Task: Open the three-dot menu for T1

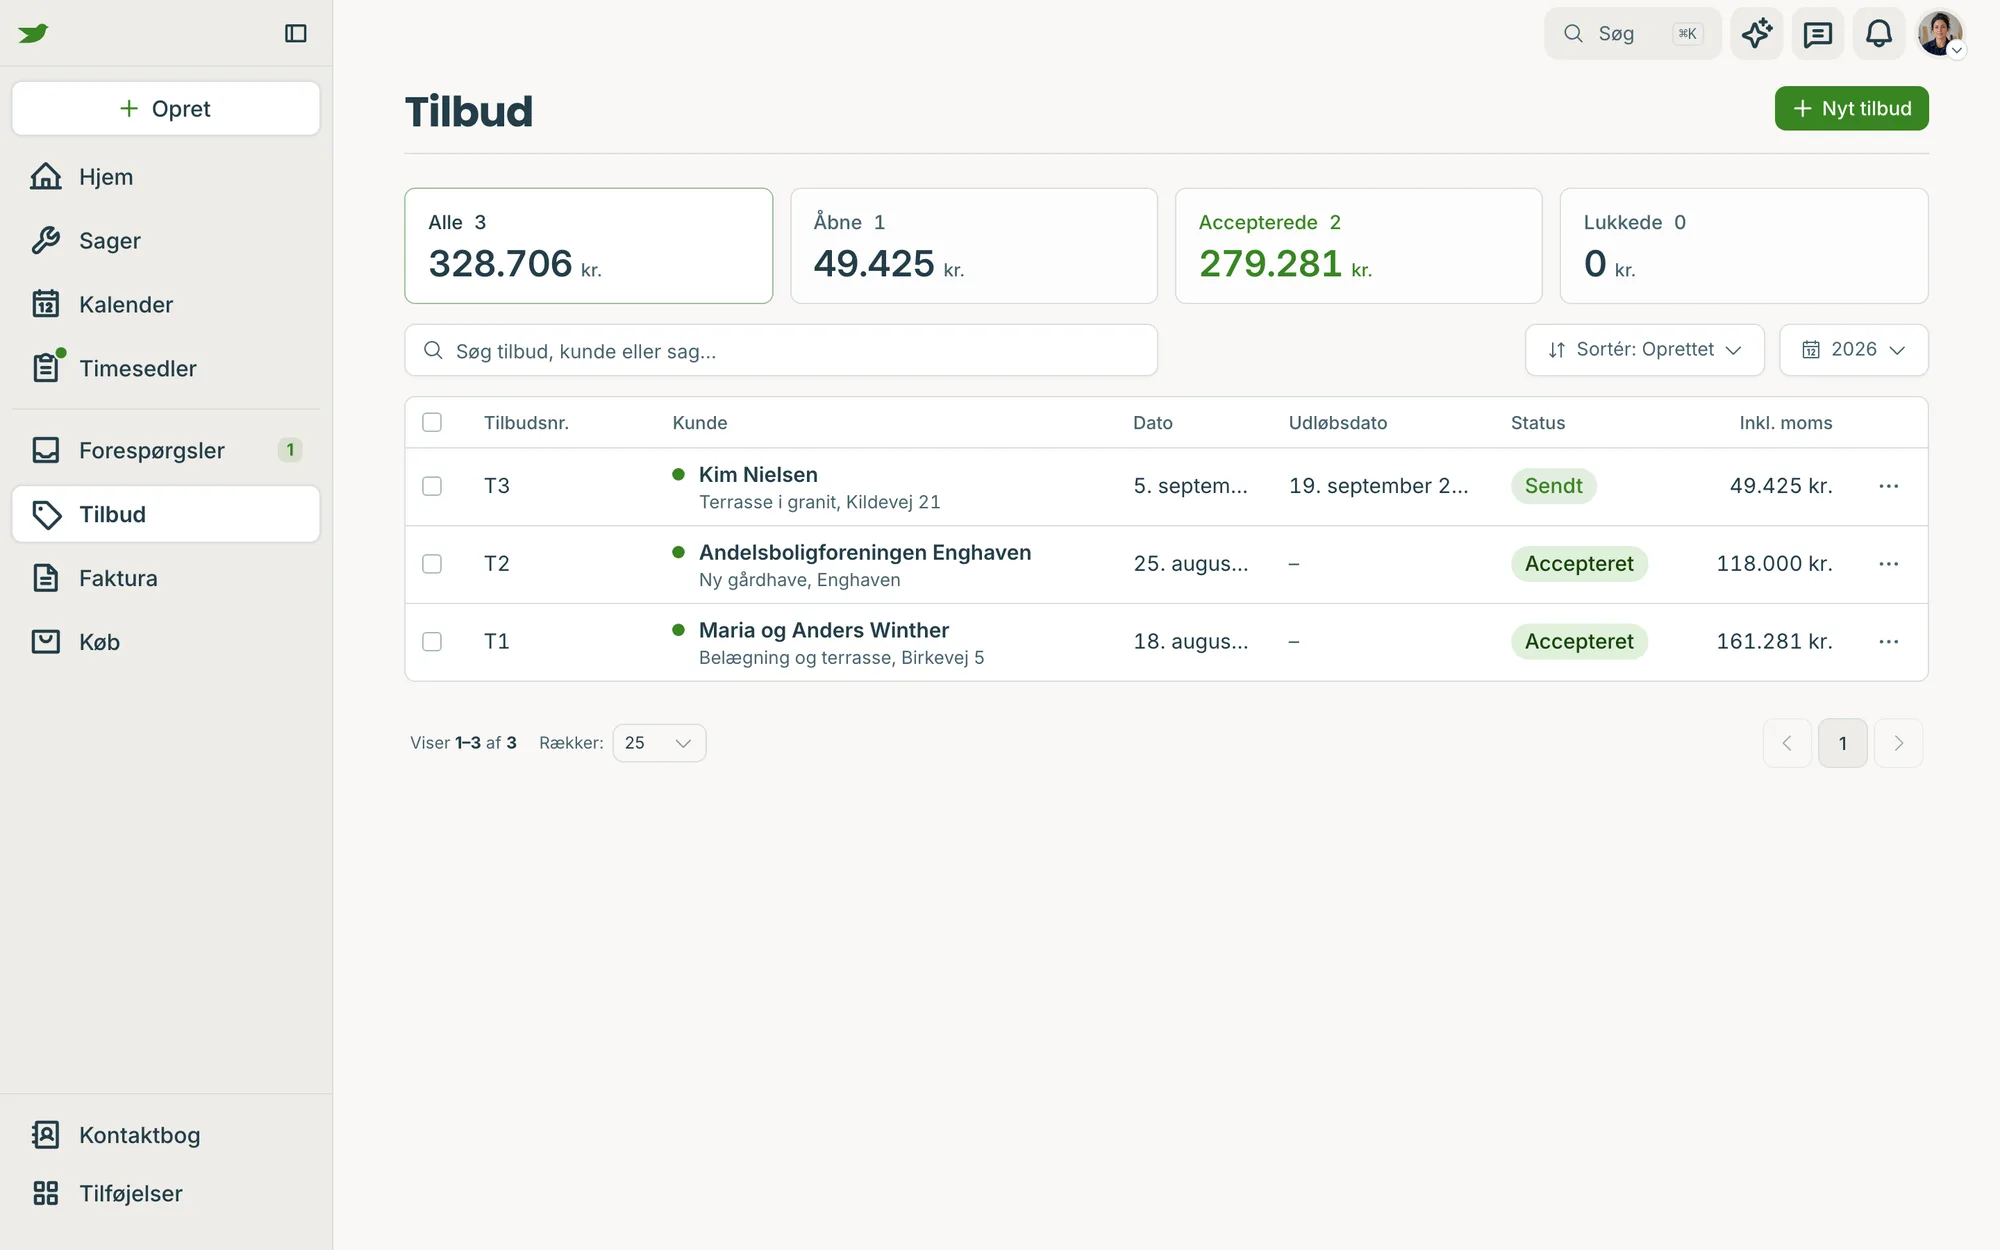Action: 1889,642
